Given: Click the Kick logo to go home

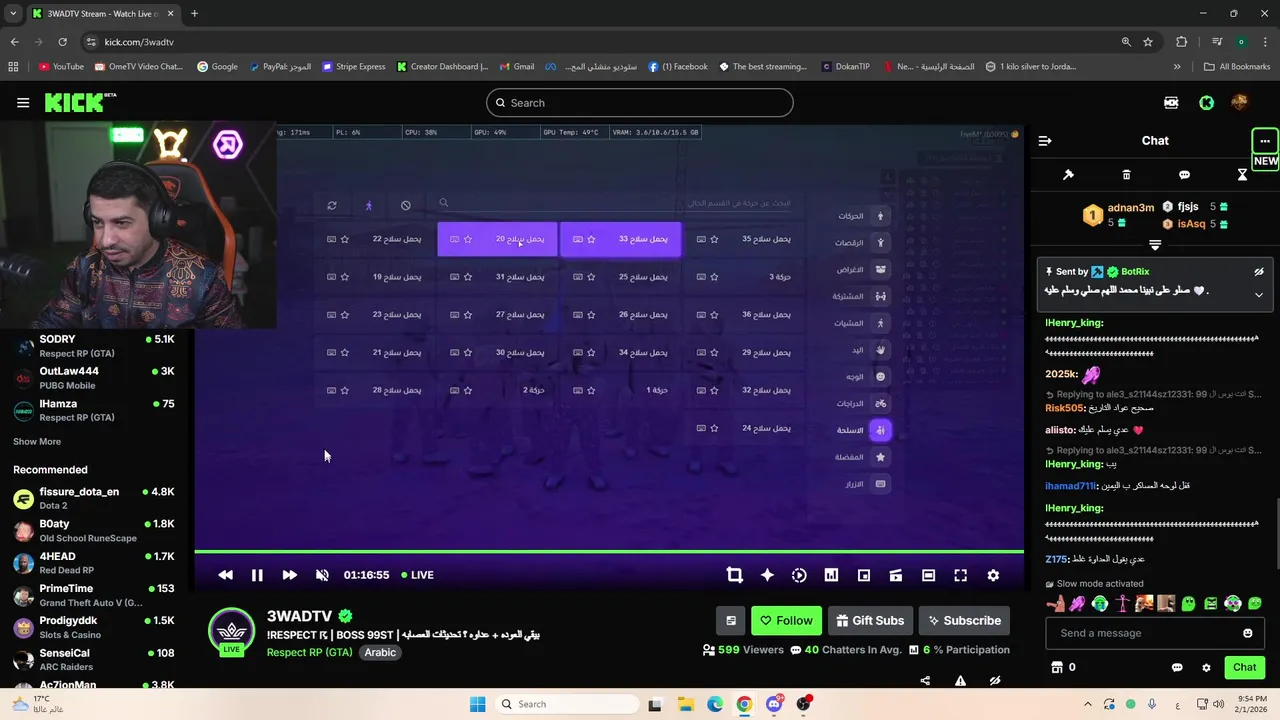Looking at the screenshot, I should tap(80, 102).
